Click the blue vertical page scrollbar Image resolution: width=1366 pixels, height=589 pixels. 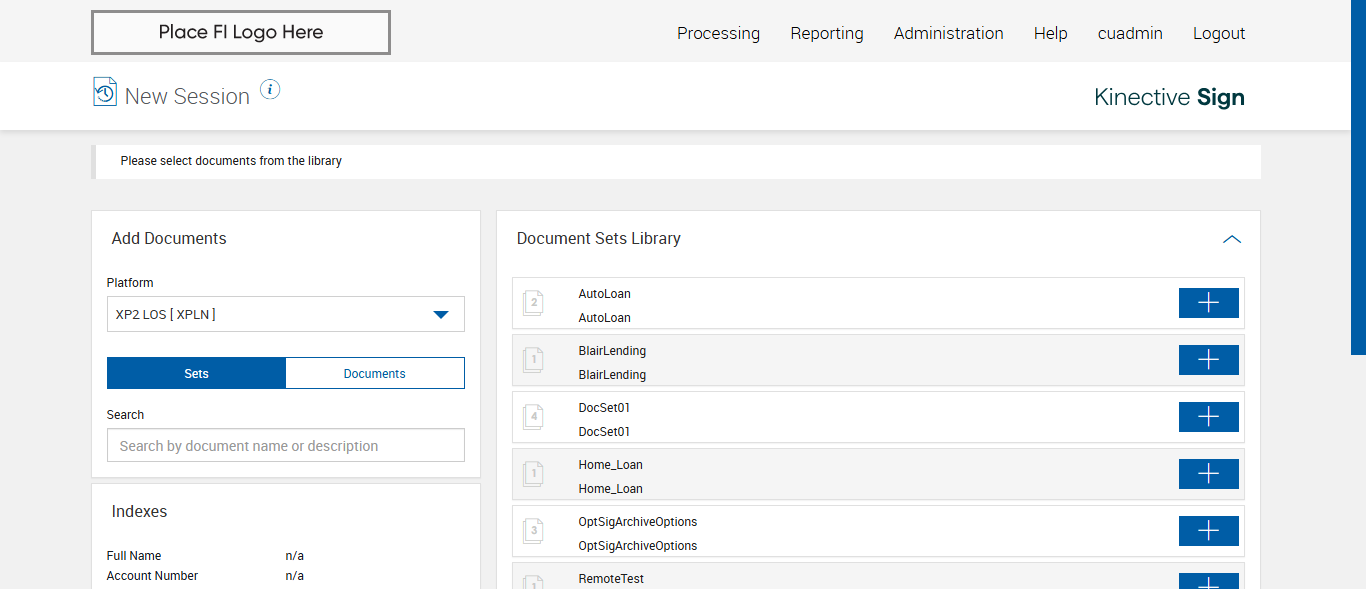pyautogui.click(x=1358, y=177)
